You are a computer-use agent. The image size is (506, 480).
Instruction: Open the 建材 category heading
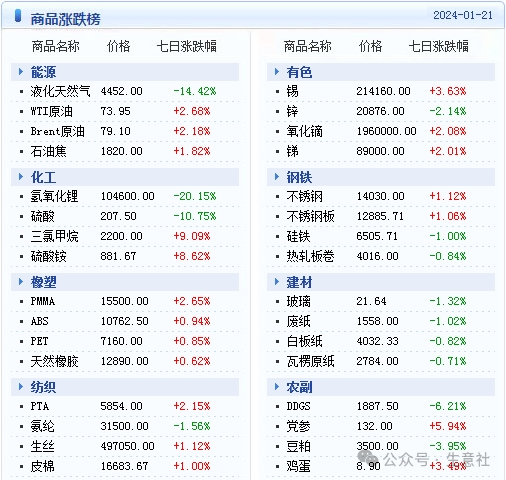299,282
